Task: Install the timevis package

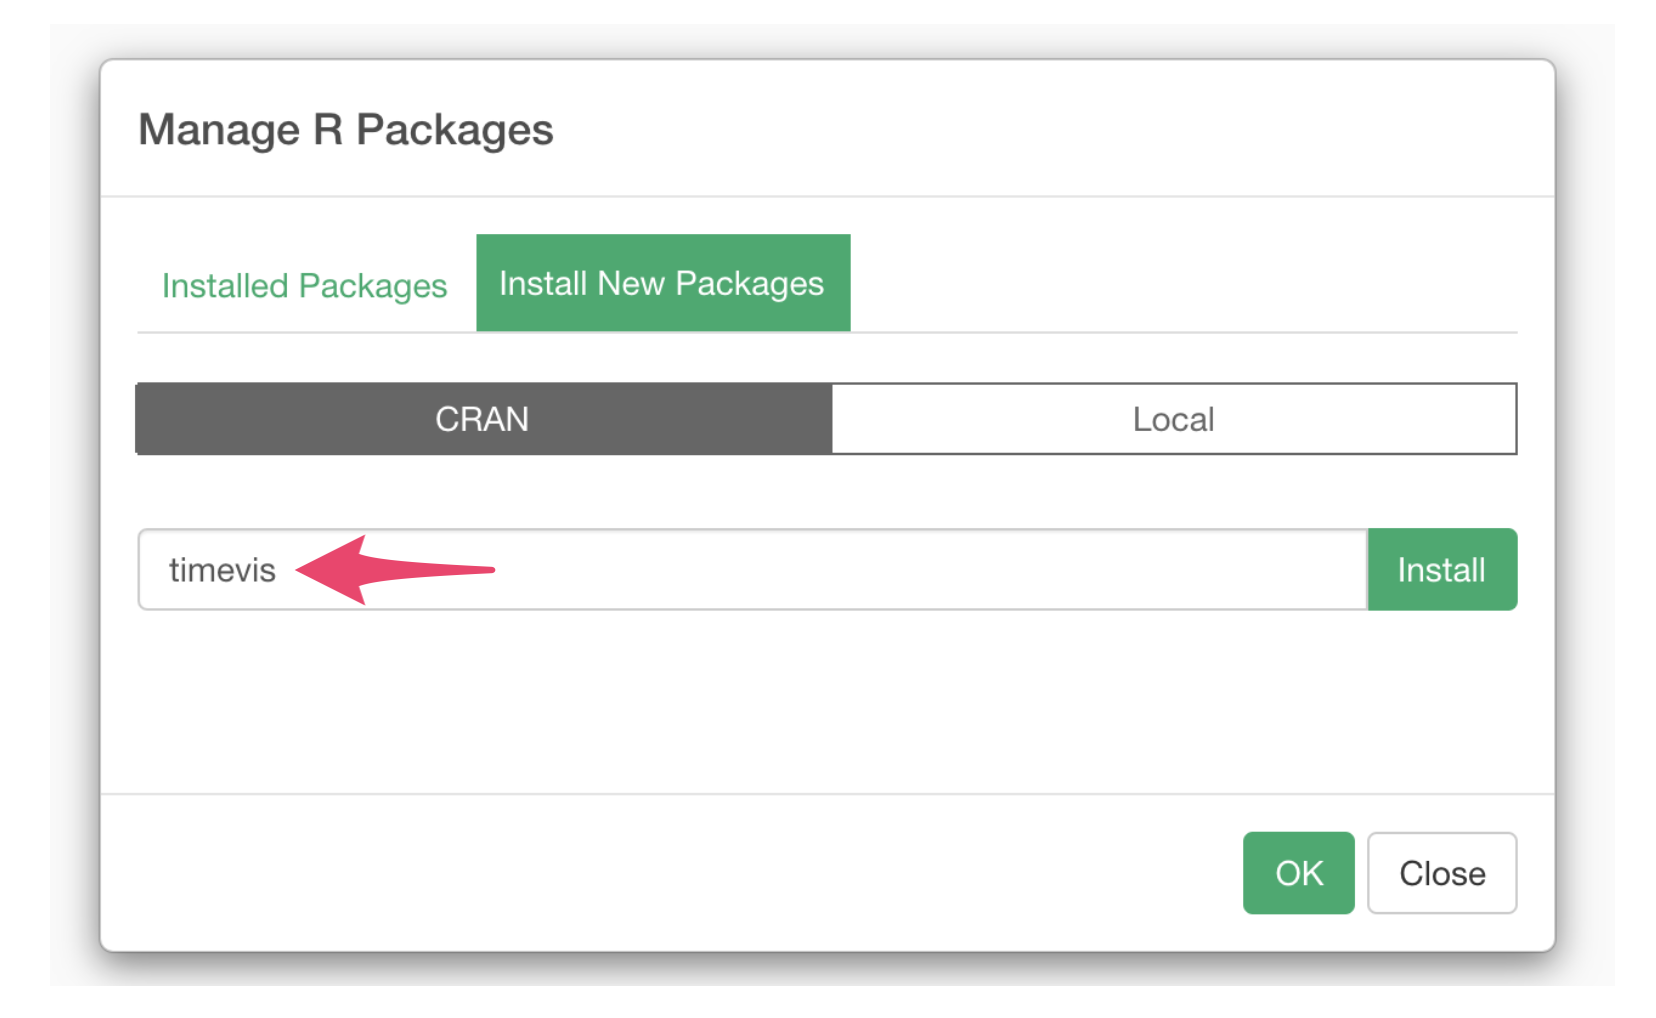Action: [x=1442, y=569]
